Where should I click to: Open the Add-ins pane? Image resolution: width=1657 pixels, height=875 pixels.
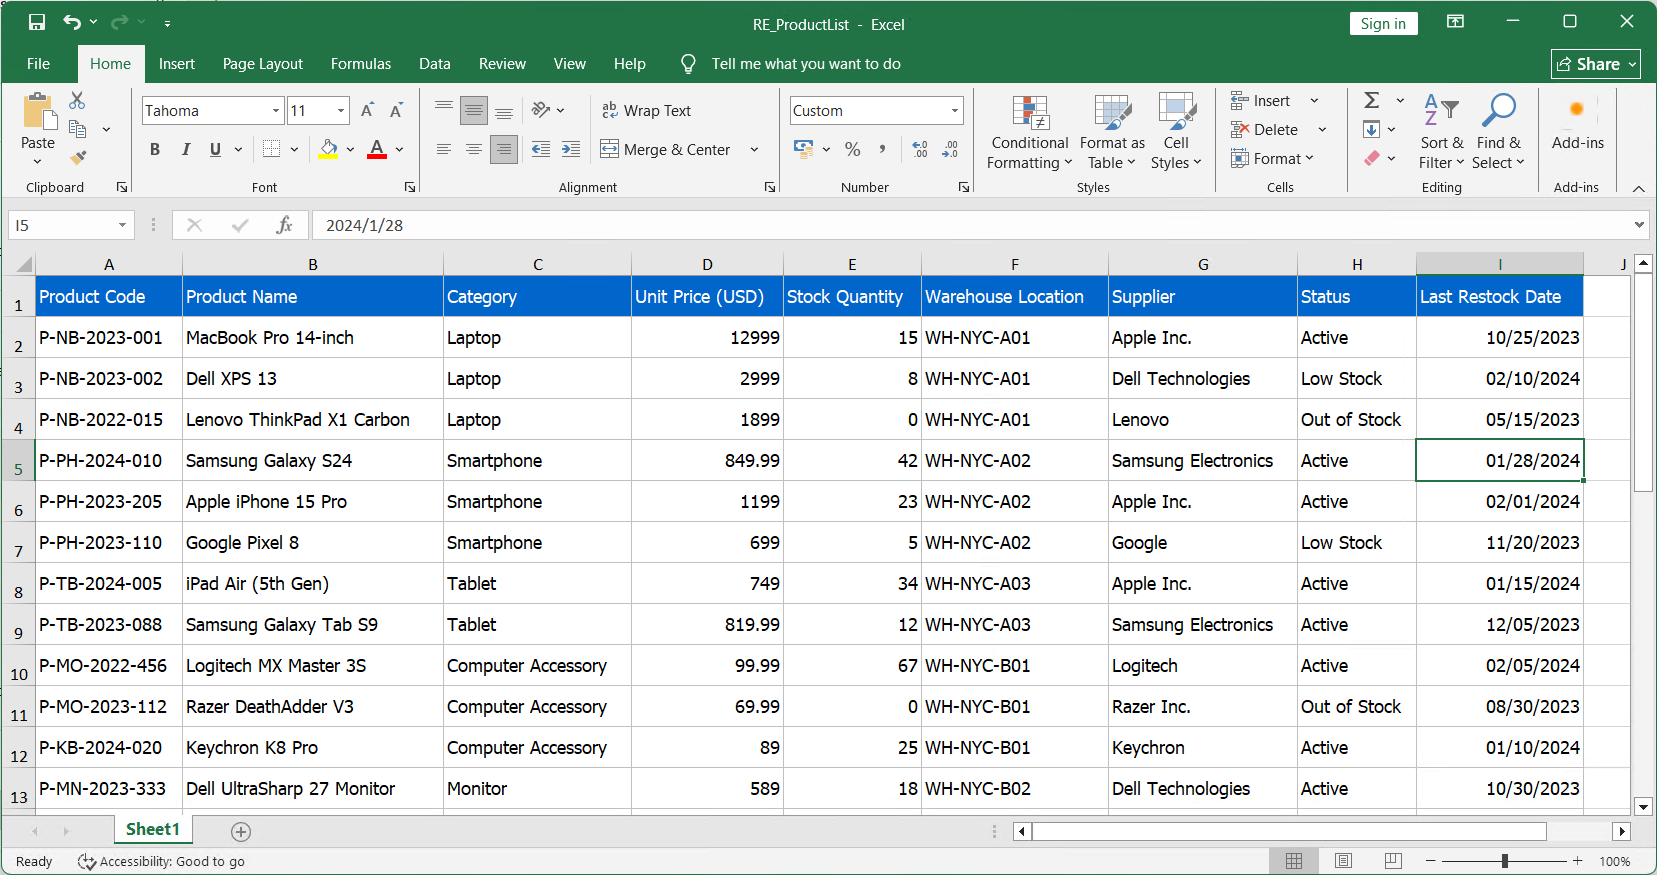tap(1578, 122)
